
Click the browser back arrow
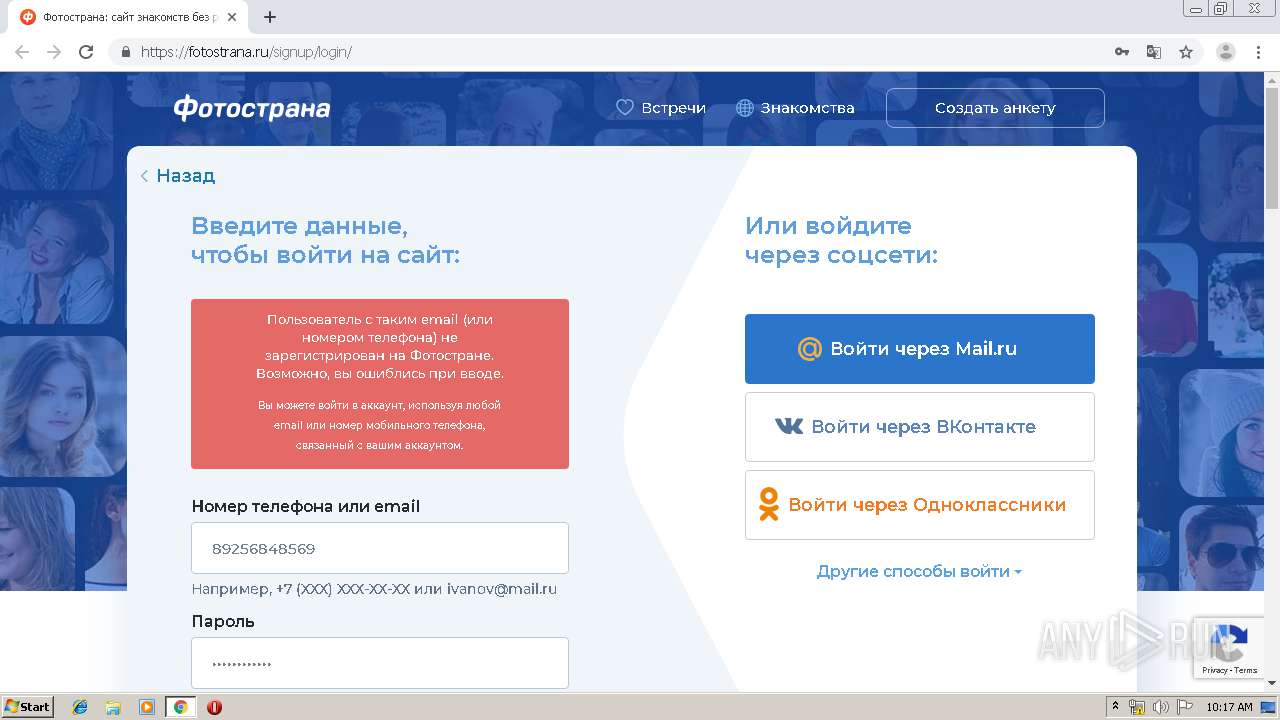coord(22,52)
